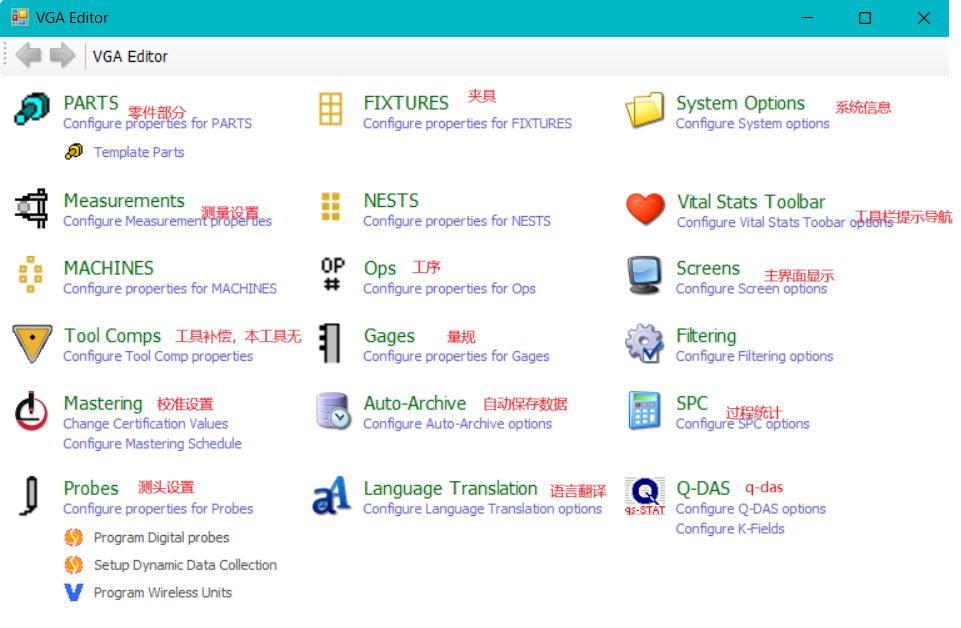Open the Q-DAS heading
The height and width of the screenshot is (628, 961).
click(x=703, y=489)
